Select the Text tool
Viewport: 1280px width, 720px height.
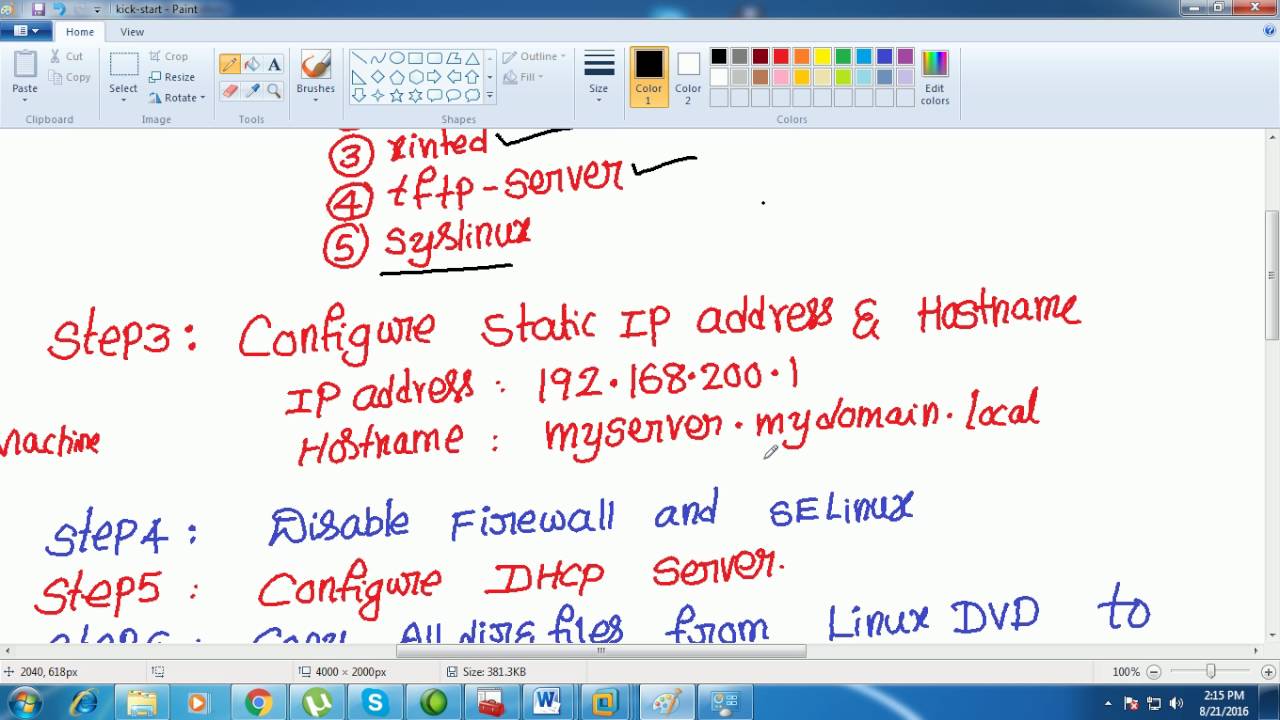click(274, 64)
